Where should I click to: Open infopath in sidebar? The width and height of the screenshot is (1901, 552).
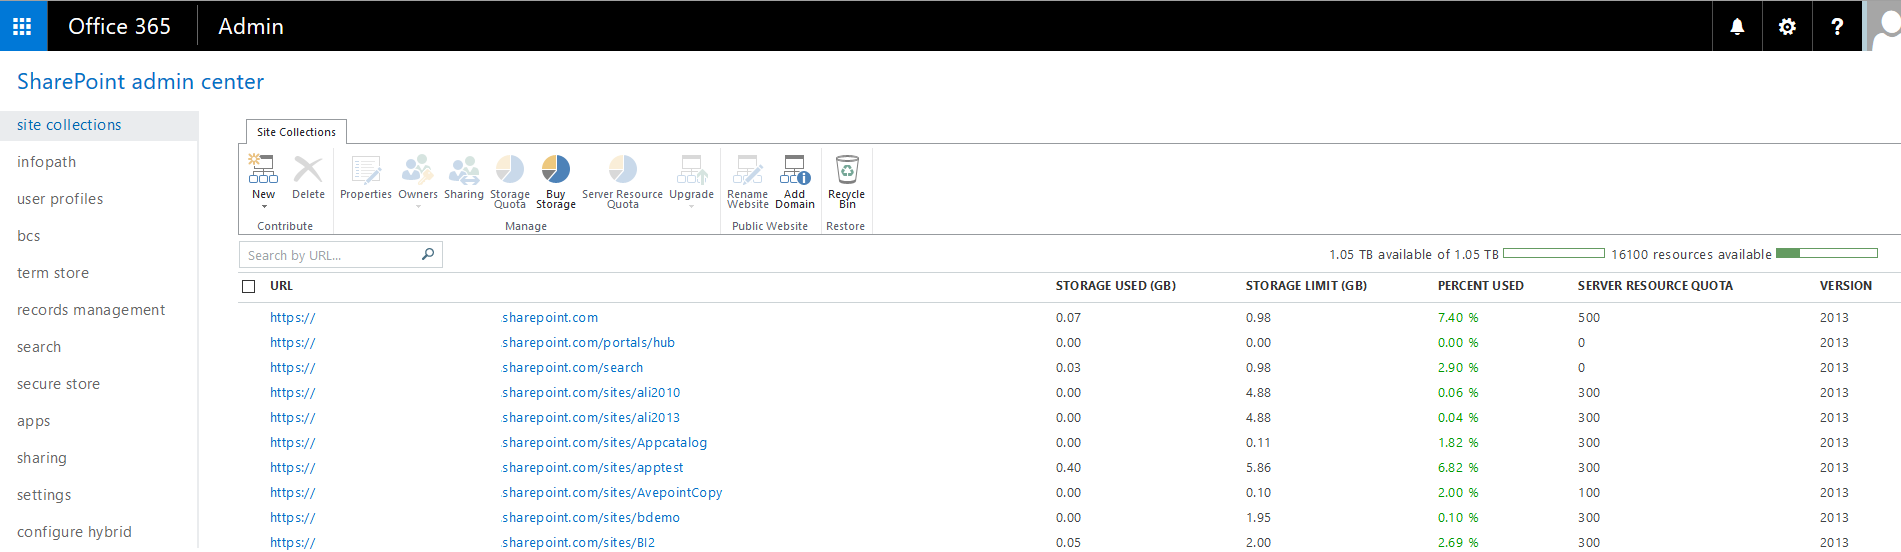tap(46, 162)
